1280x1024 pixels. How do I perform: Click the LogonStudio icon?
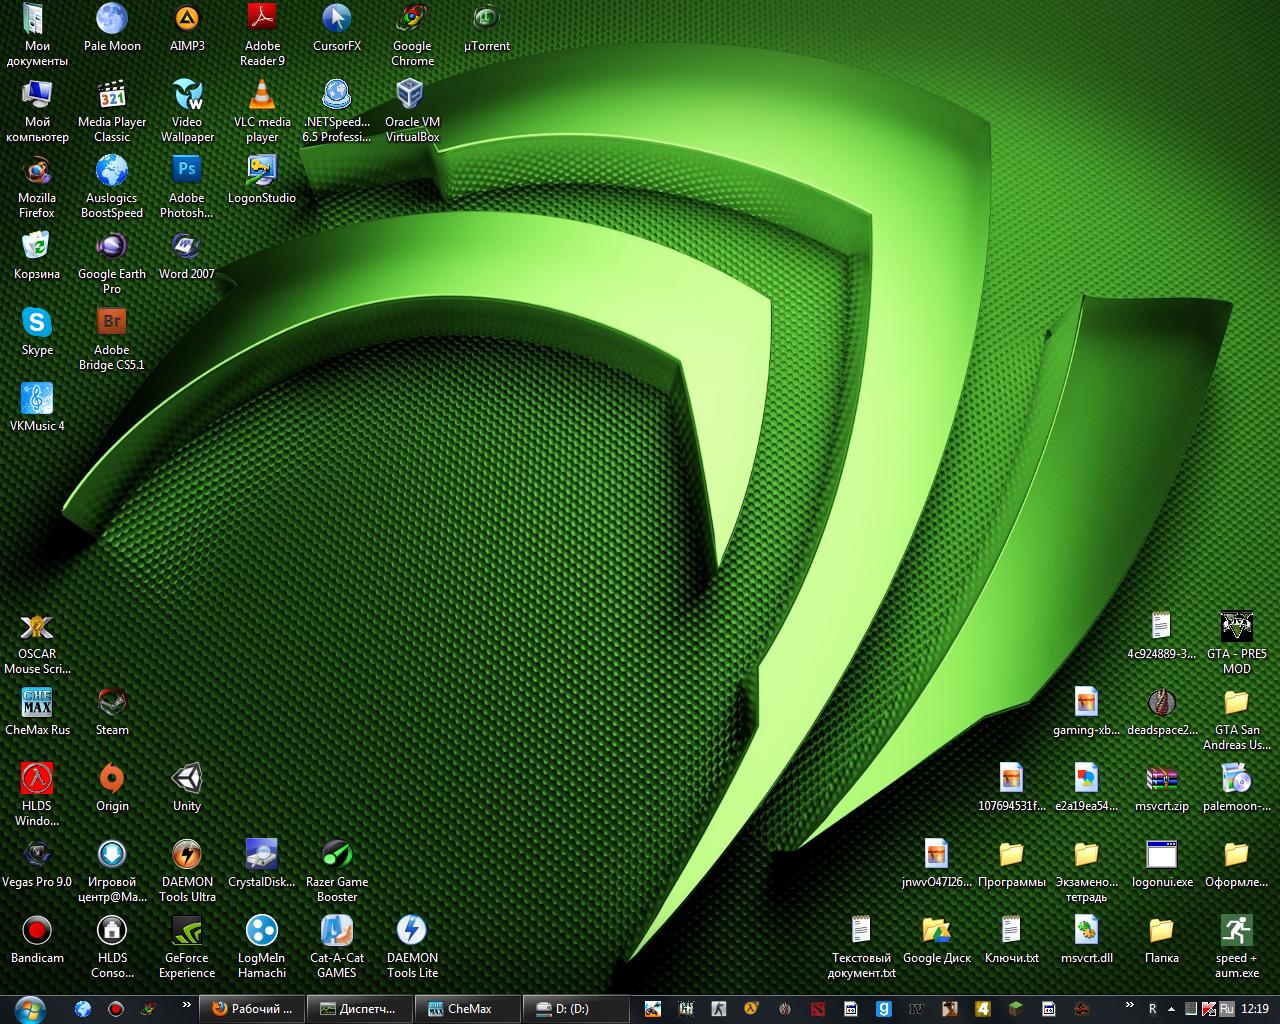pos(262,180)
